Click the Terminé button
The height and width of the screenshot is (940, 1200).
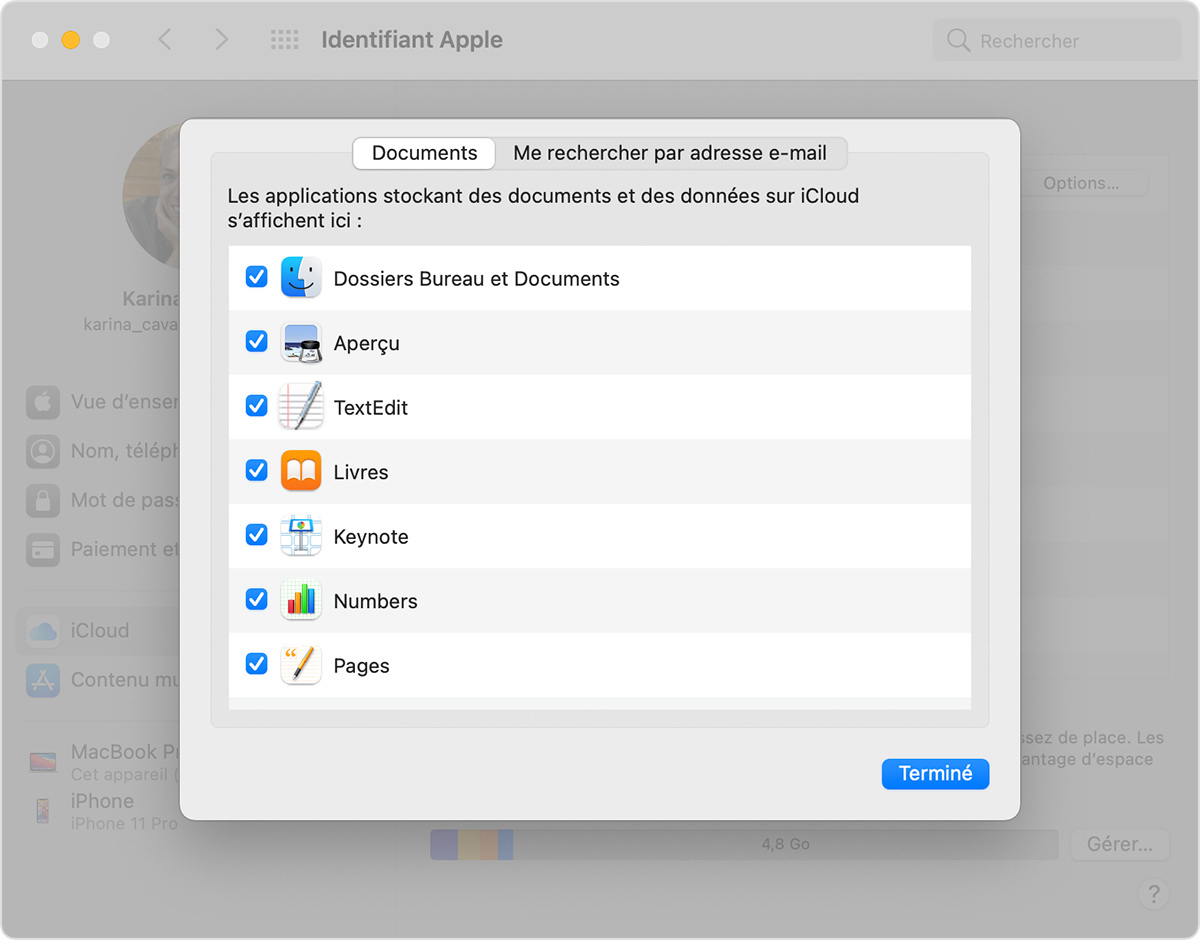(935, 774)
